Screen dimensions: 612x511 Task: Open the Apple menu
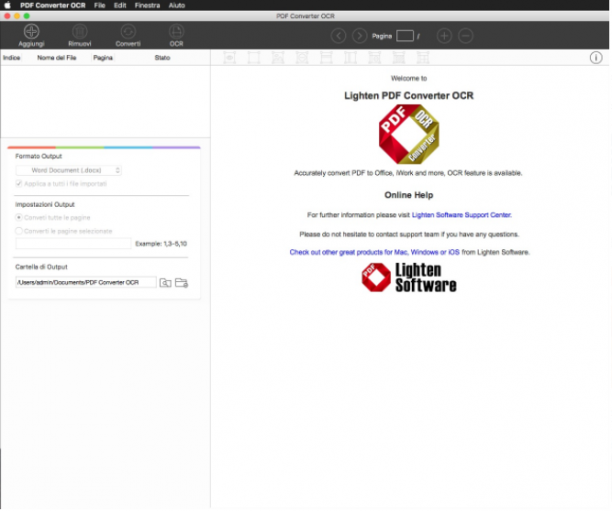(x=7, y=5)
